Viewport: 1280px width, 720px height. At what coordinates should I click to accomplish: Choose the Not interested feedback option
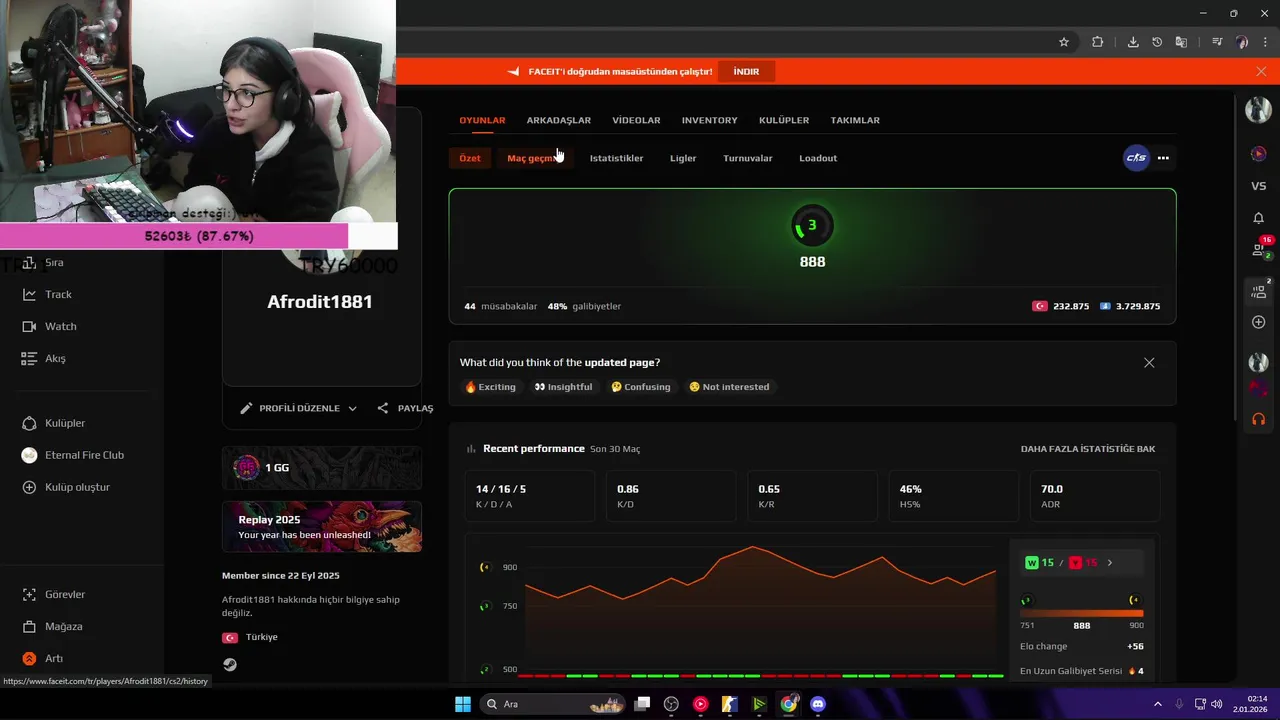[x=729, y=387]
